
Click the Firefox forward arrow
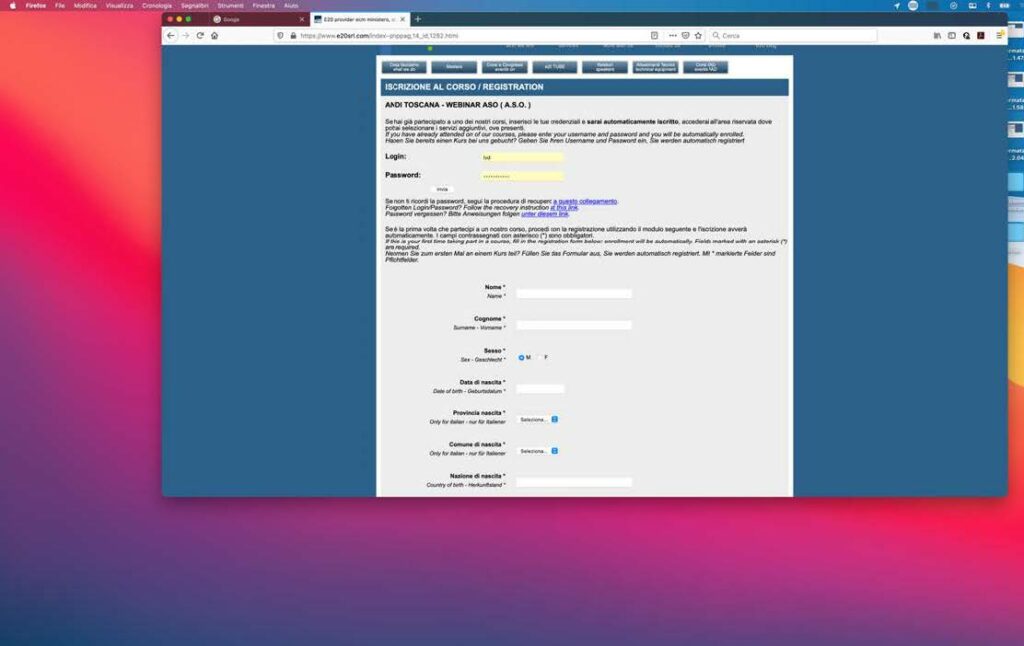pyautogui.click(x=185, y=36)
